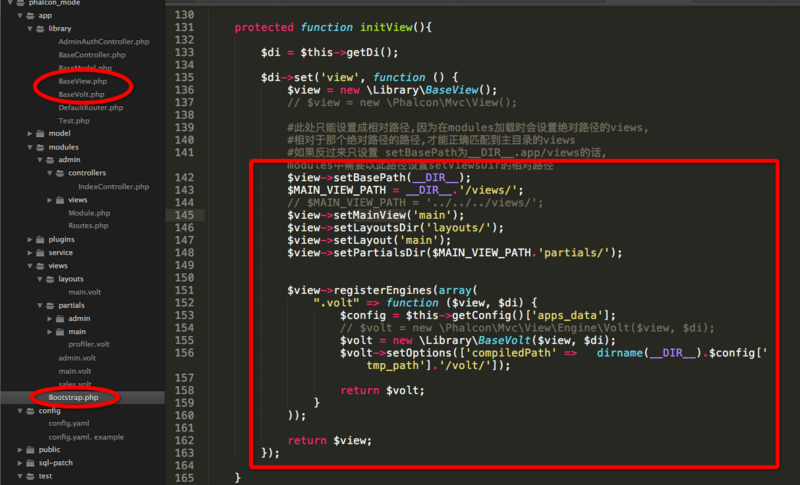Open IndexController.php under controllers
This screenshot has width=800, height=485.
[114, 187]
